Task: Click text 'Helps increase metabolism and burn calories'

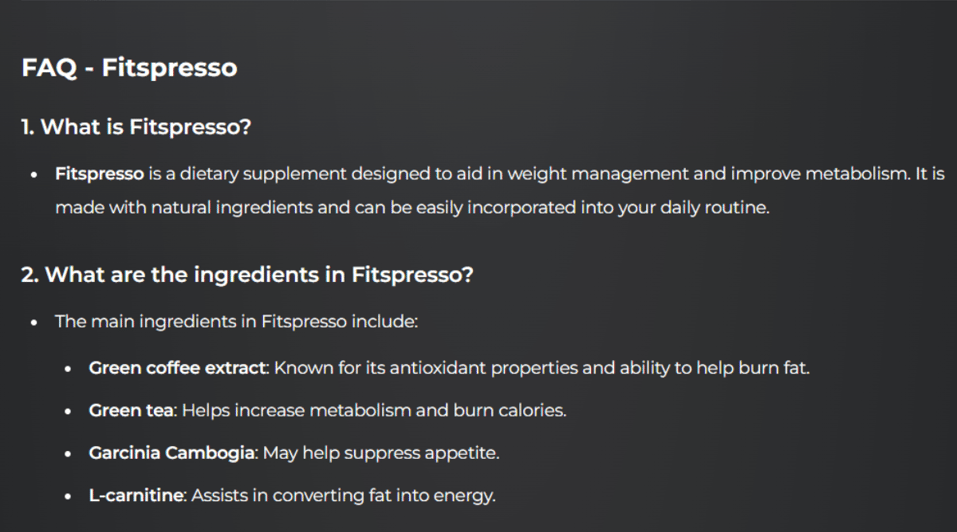Action: [x=374, y=410]
